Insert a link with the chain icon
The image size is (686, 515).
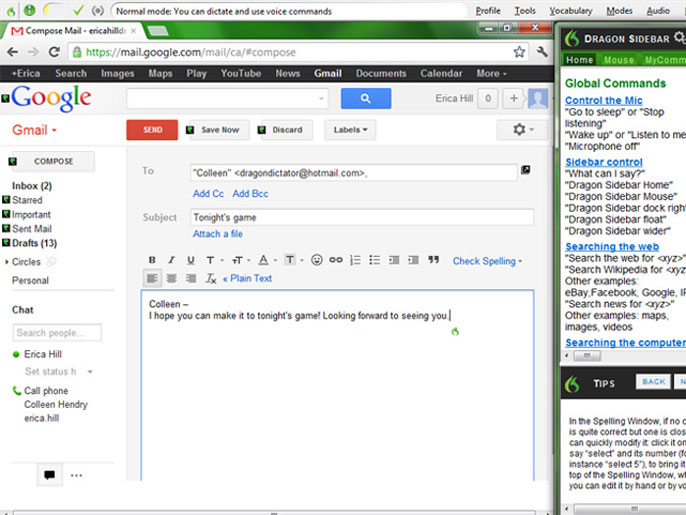pos(336,260)
